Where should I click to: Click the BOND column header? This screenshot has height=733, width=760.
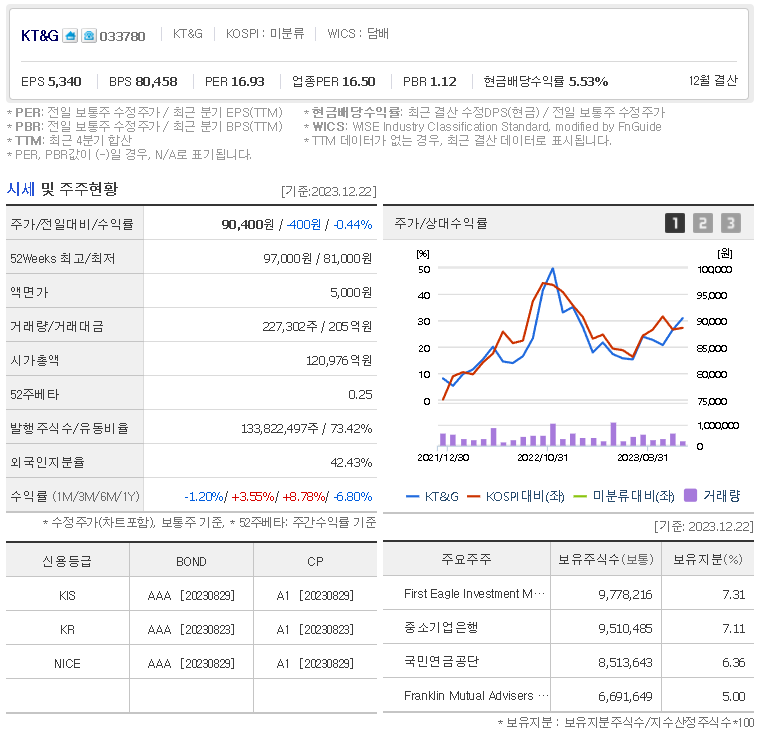[x=191, y=561]
